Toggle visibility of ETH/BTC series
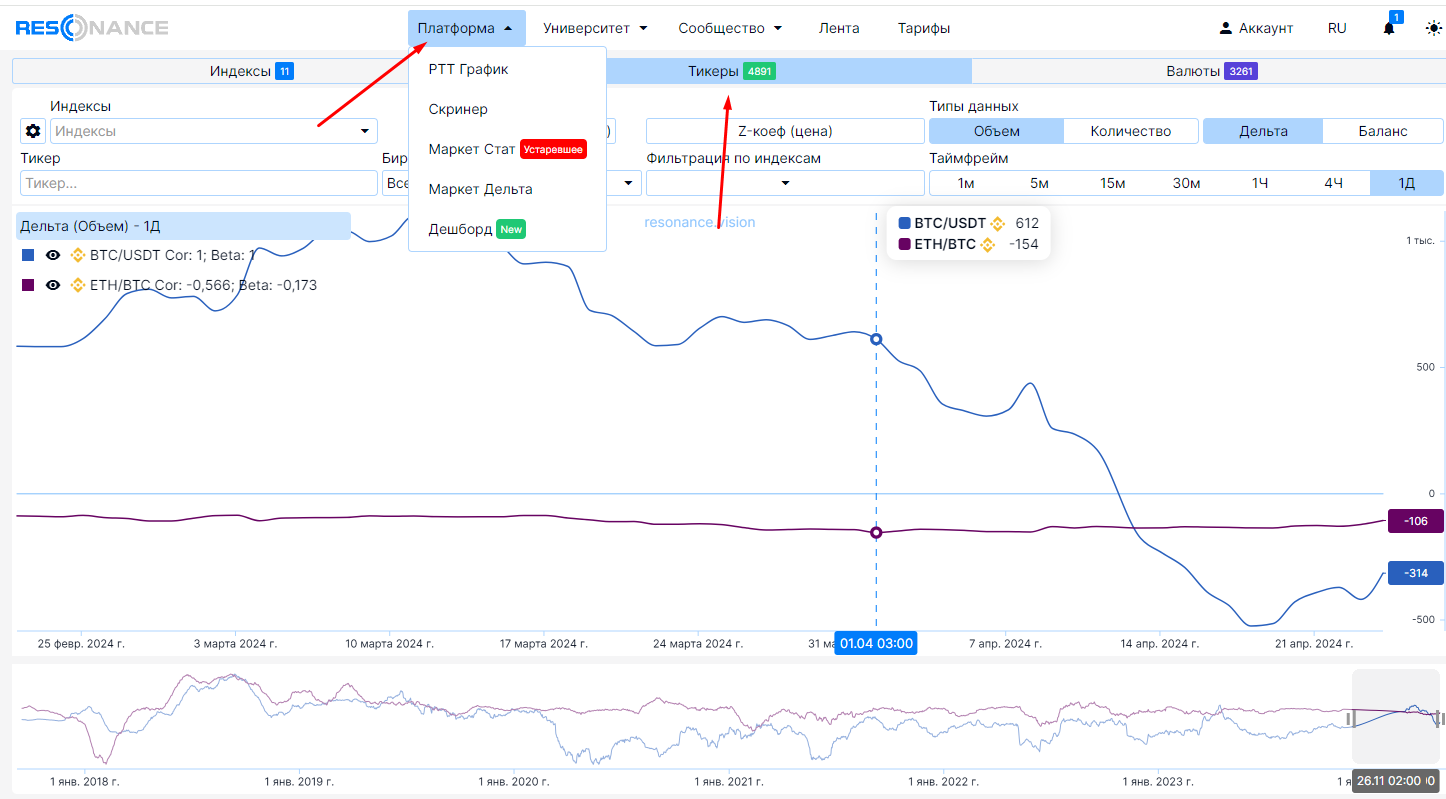The width and height of the screenshot is (1446, 799). pos(53,285)
